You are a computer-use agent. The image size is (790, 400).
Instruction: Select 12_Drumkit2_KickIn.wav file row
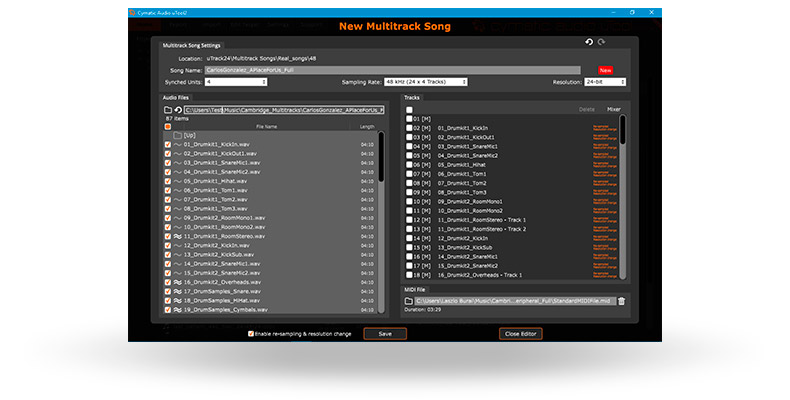(x=270, y=245)
